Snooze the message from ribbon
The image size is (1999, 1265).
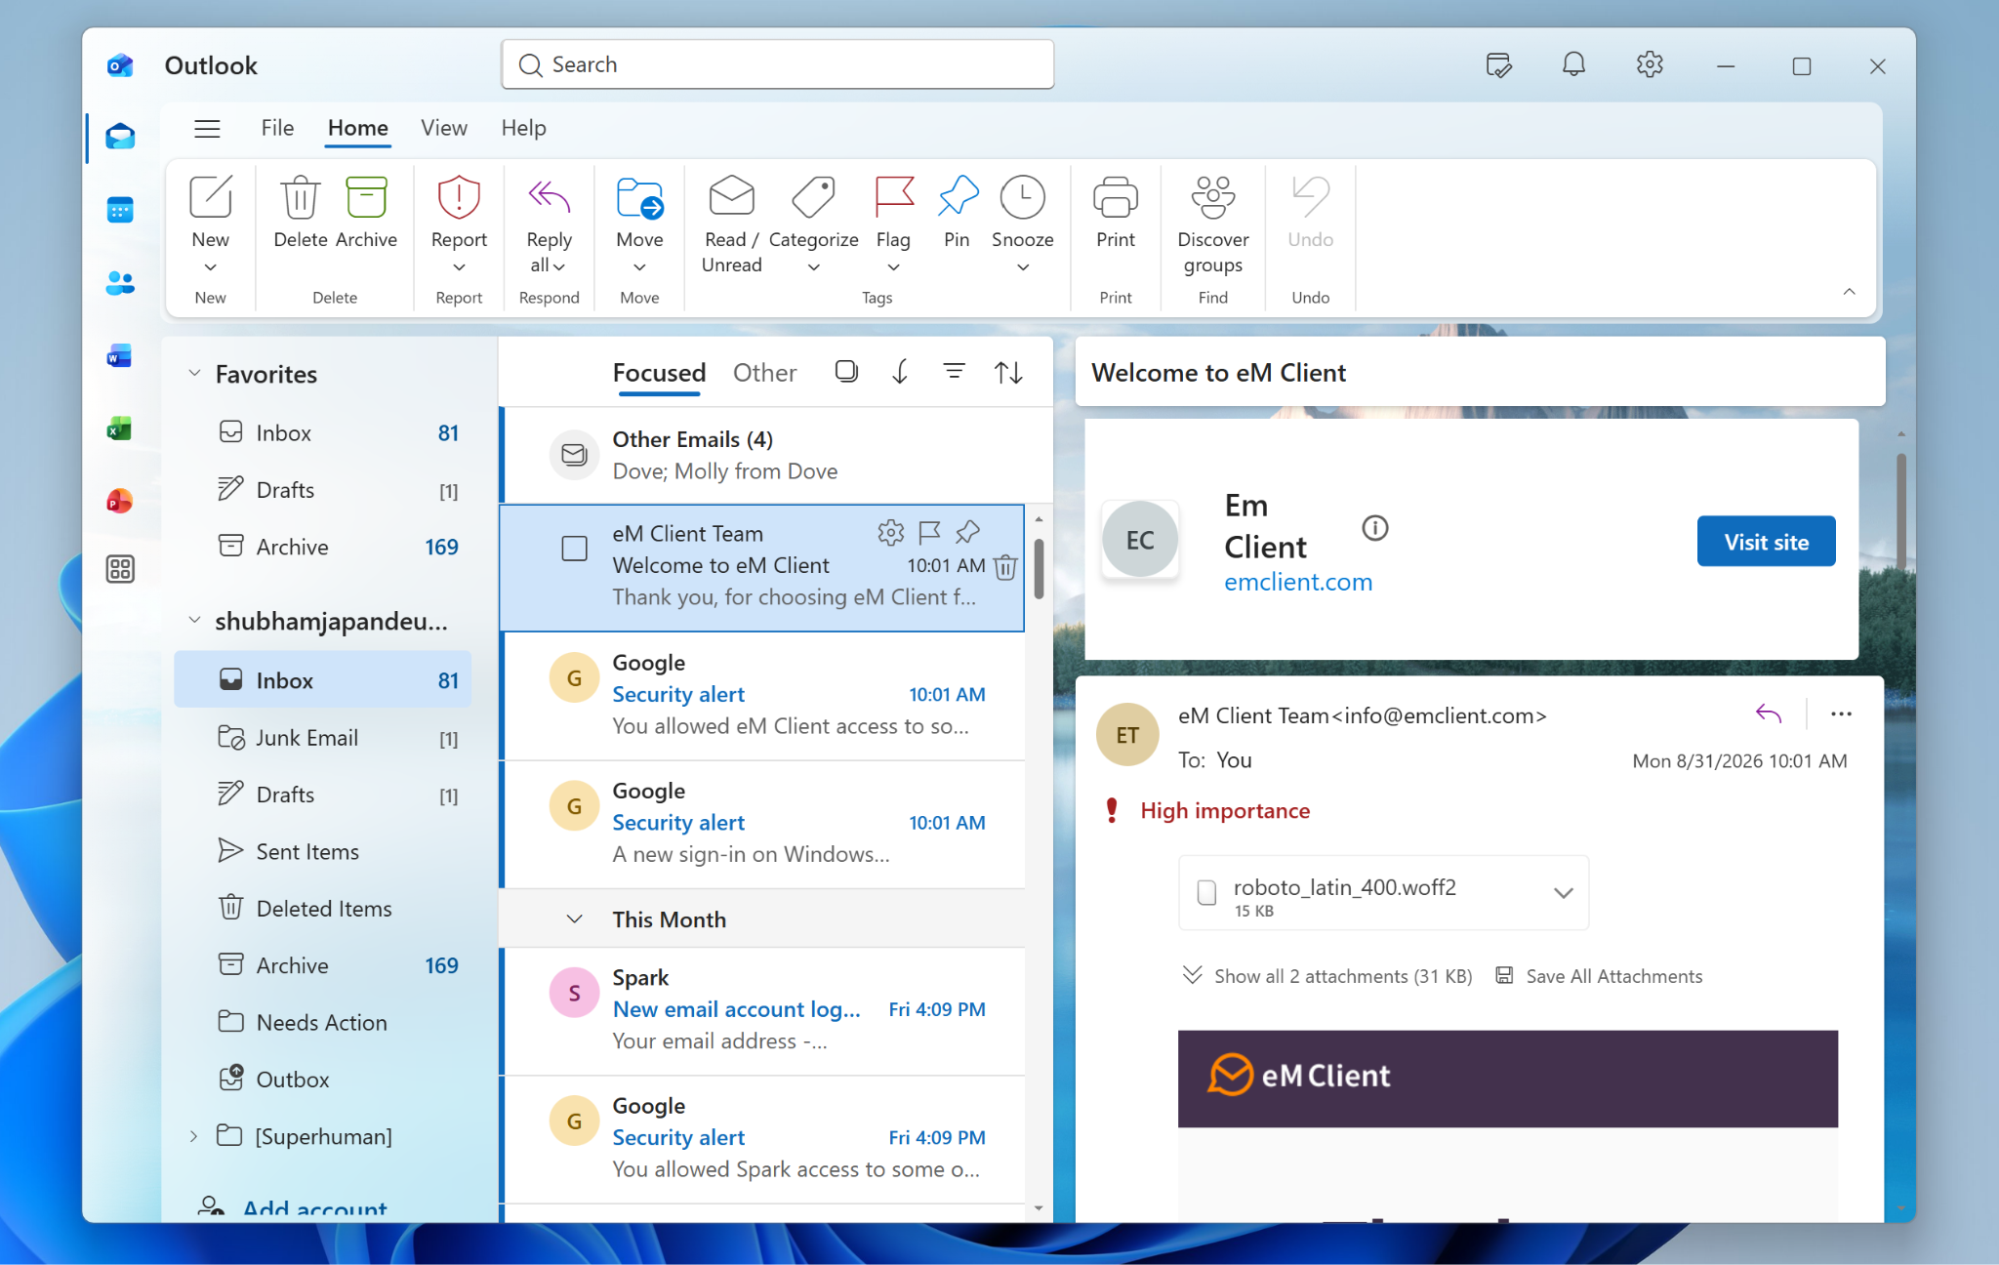1022,197
